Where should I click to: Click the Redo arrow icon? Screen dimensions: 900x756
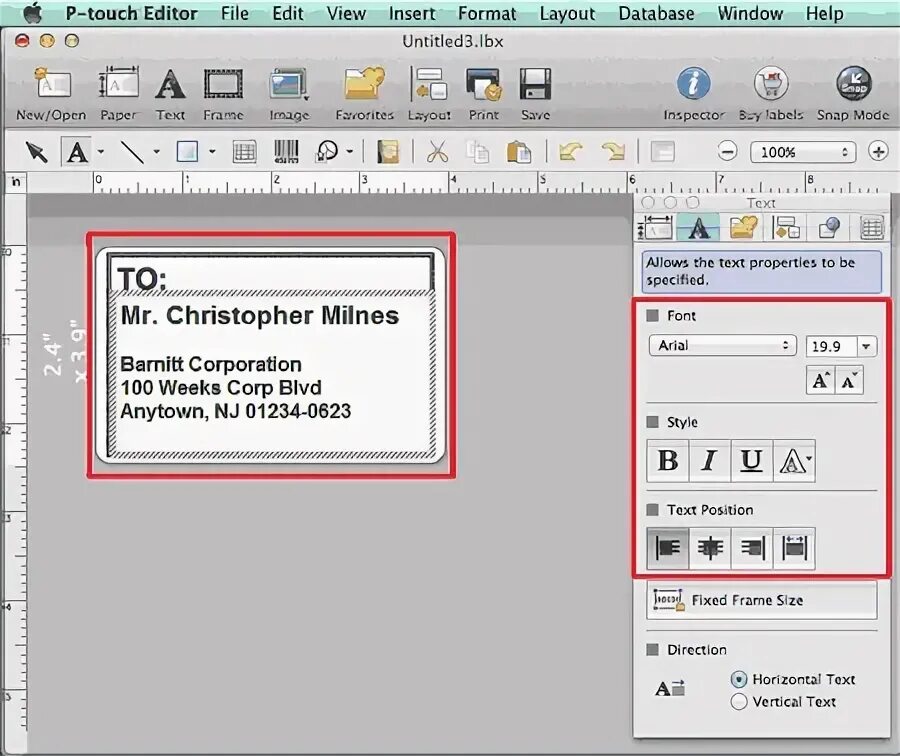coord(614,152)
